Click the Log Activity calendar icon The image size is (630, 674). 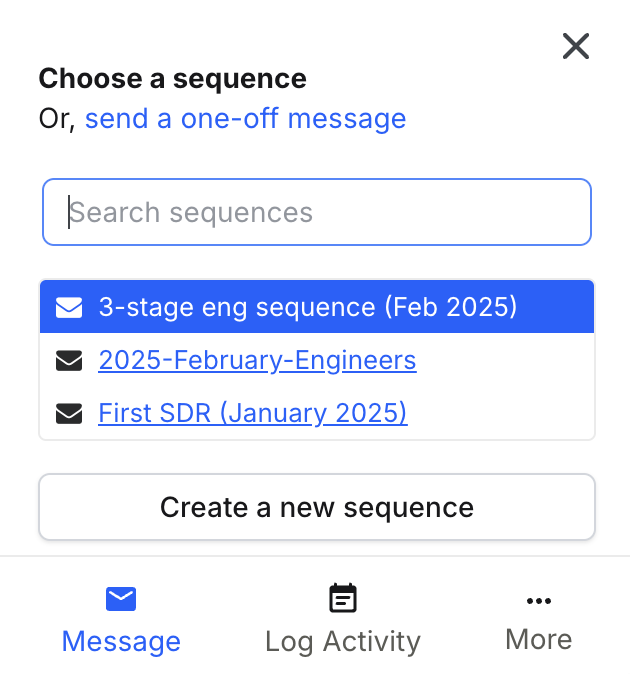coord(343,597)
